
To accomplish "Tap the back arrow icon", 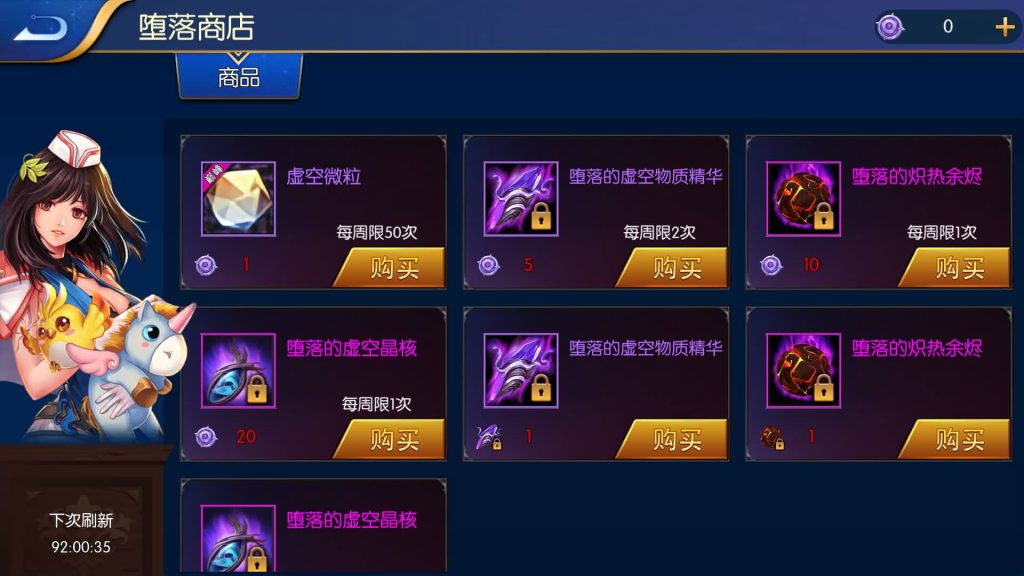I will pos(40,28).
